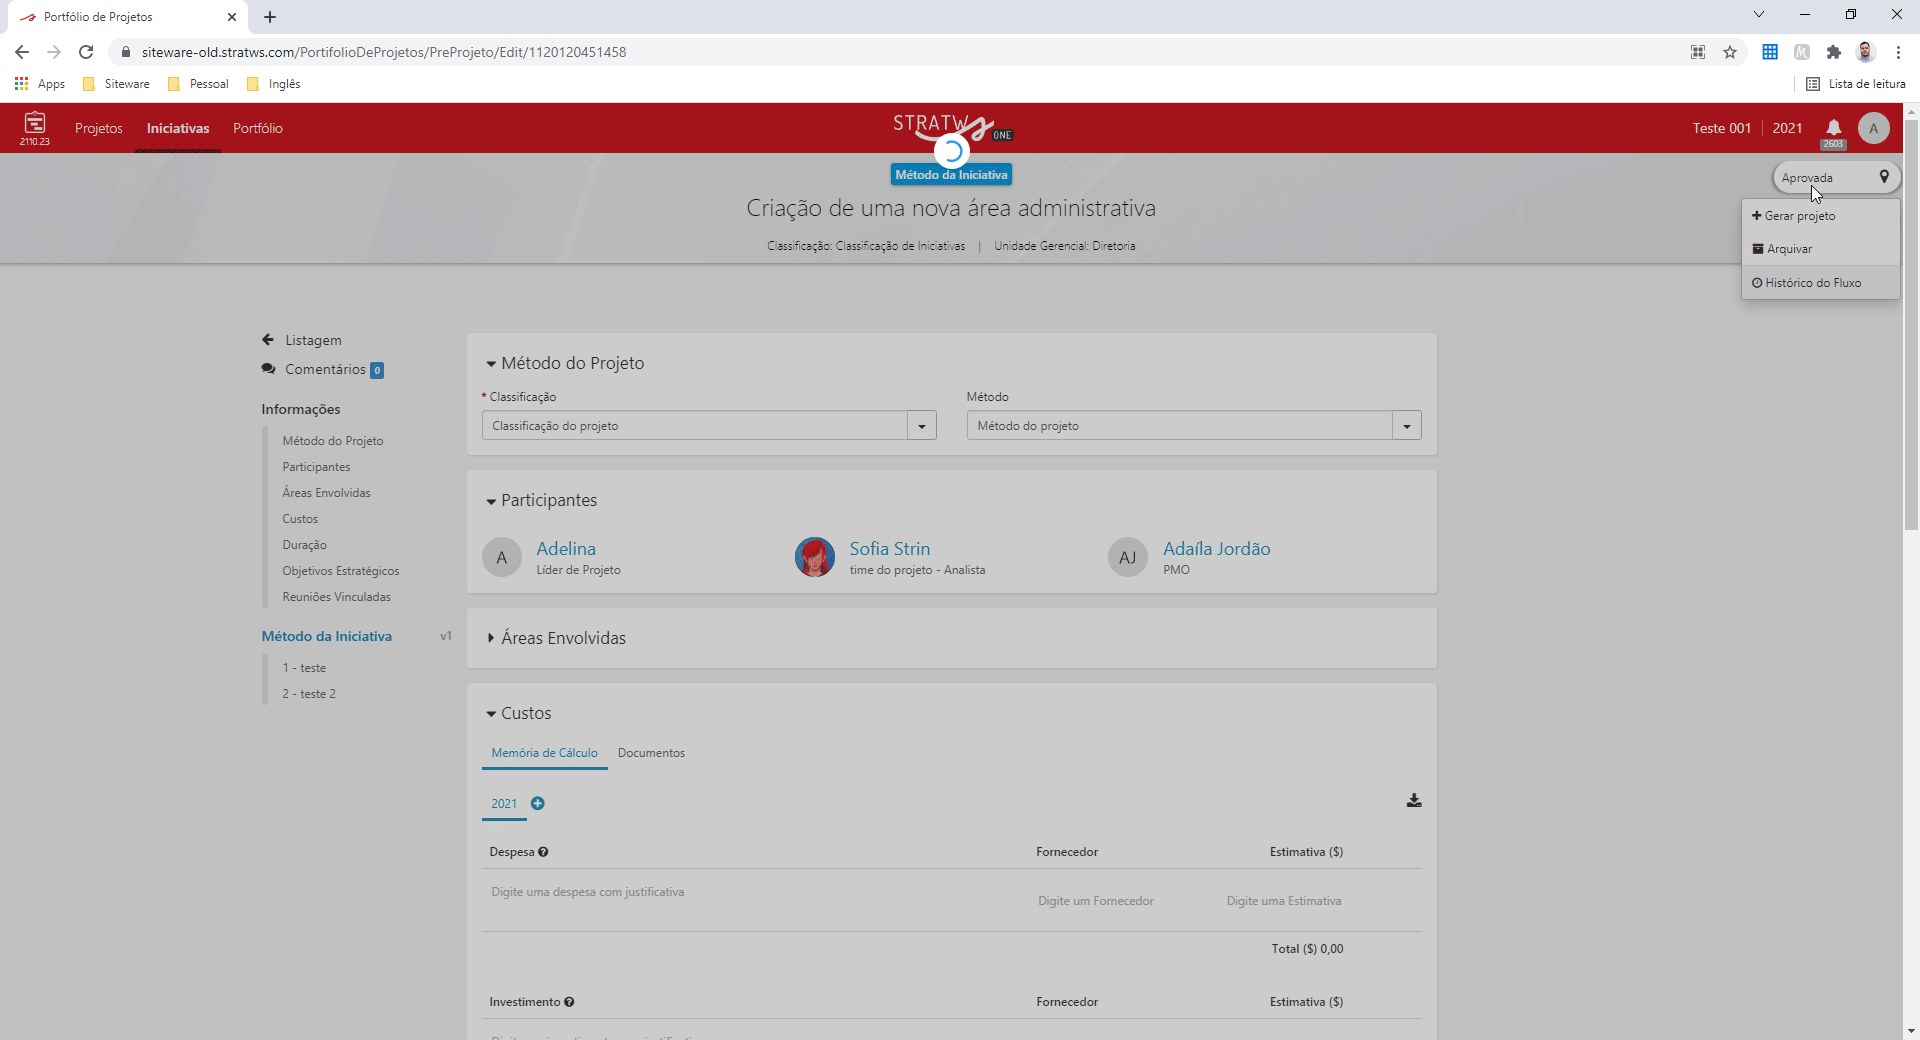1920x1040 pixels.
Task: Open the '1 - teste' sidebar item
Action: tap(304, 668)
